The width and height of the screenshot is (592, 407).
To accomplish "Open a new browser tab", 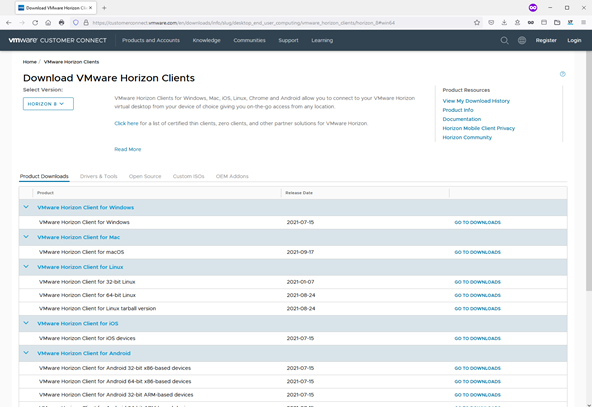I will (x=104, y=8).
